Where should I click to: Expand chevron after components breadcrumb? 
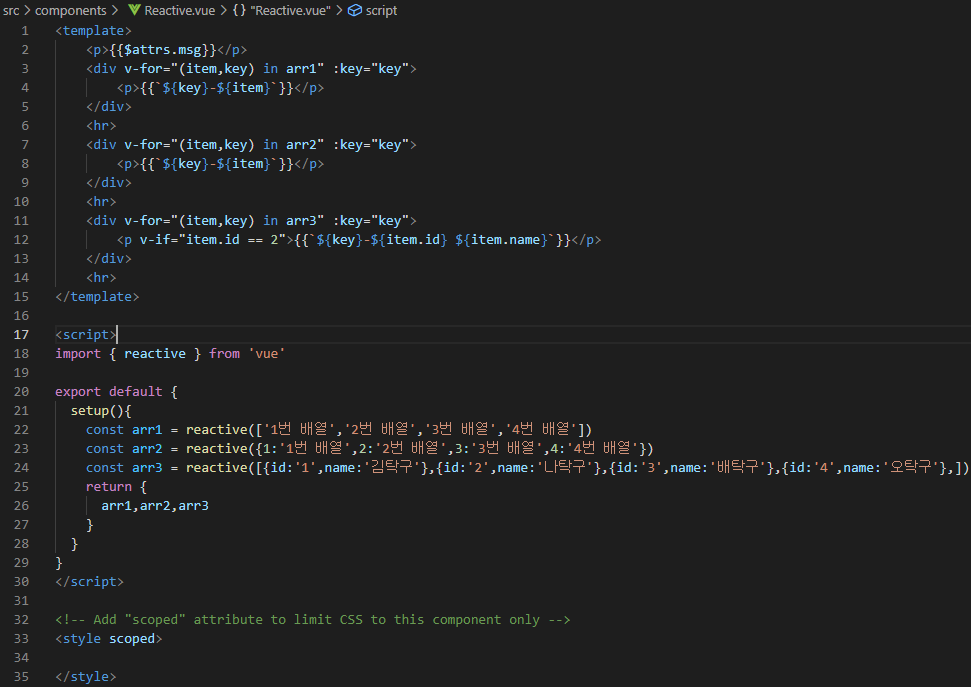(x=115, y=11)
